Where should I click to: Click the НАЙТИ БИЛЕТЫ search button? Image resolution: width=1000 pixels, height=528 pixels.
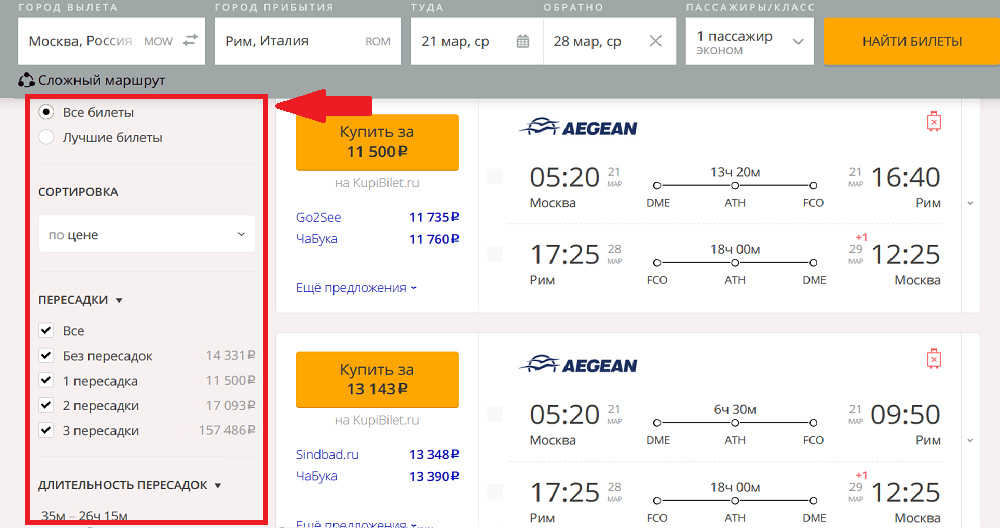[x=911, y=41]
